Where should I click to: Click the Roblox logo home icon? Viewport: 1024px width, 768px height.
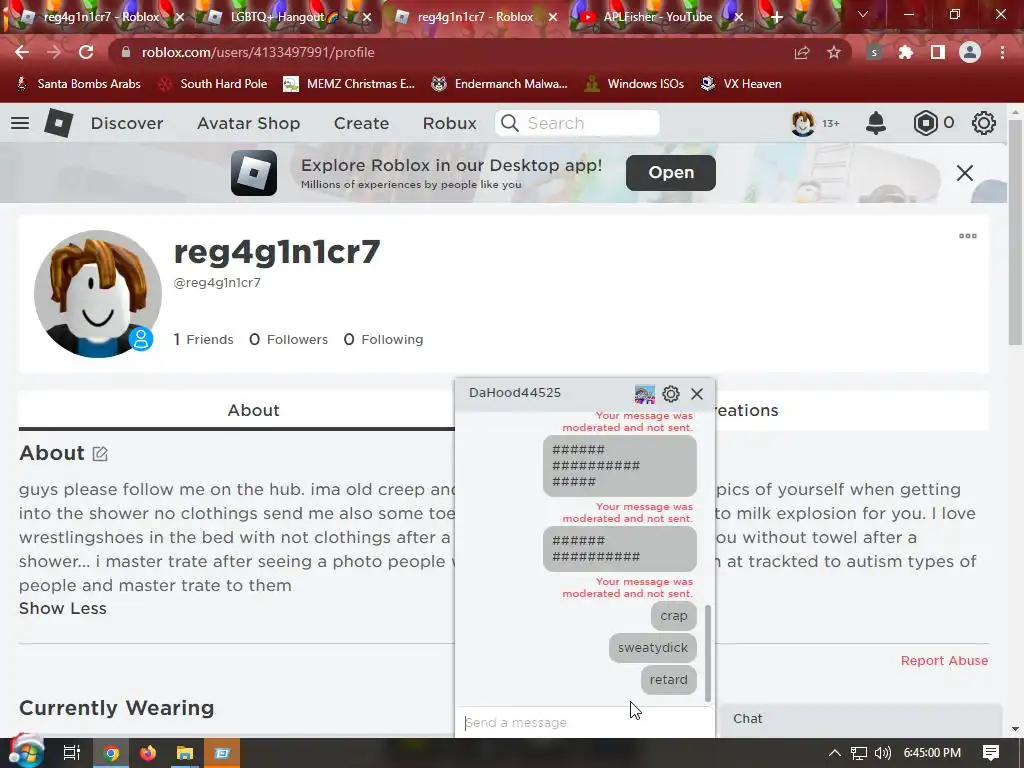(58, 123)
